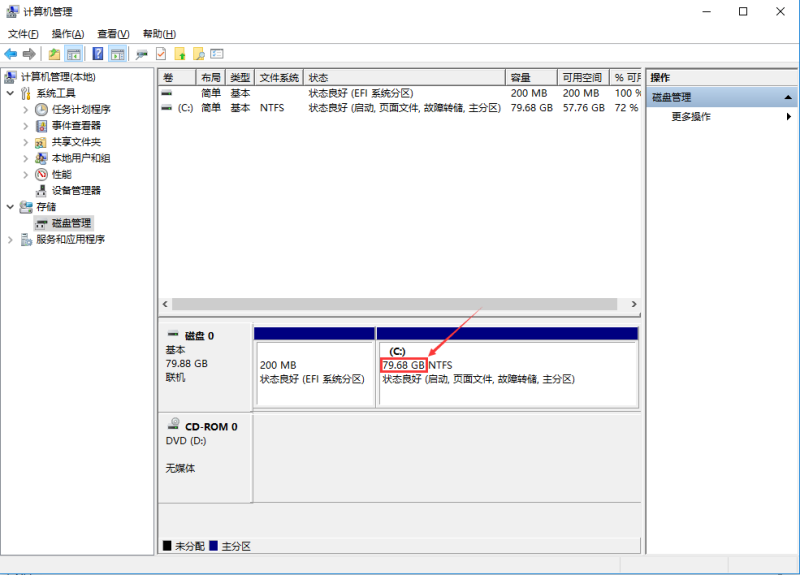Sort by 布局 column header
The height and width of the screenshot is (575, 800).
tap(211, 78)
